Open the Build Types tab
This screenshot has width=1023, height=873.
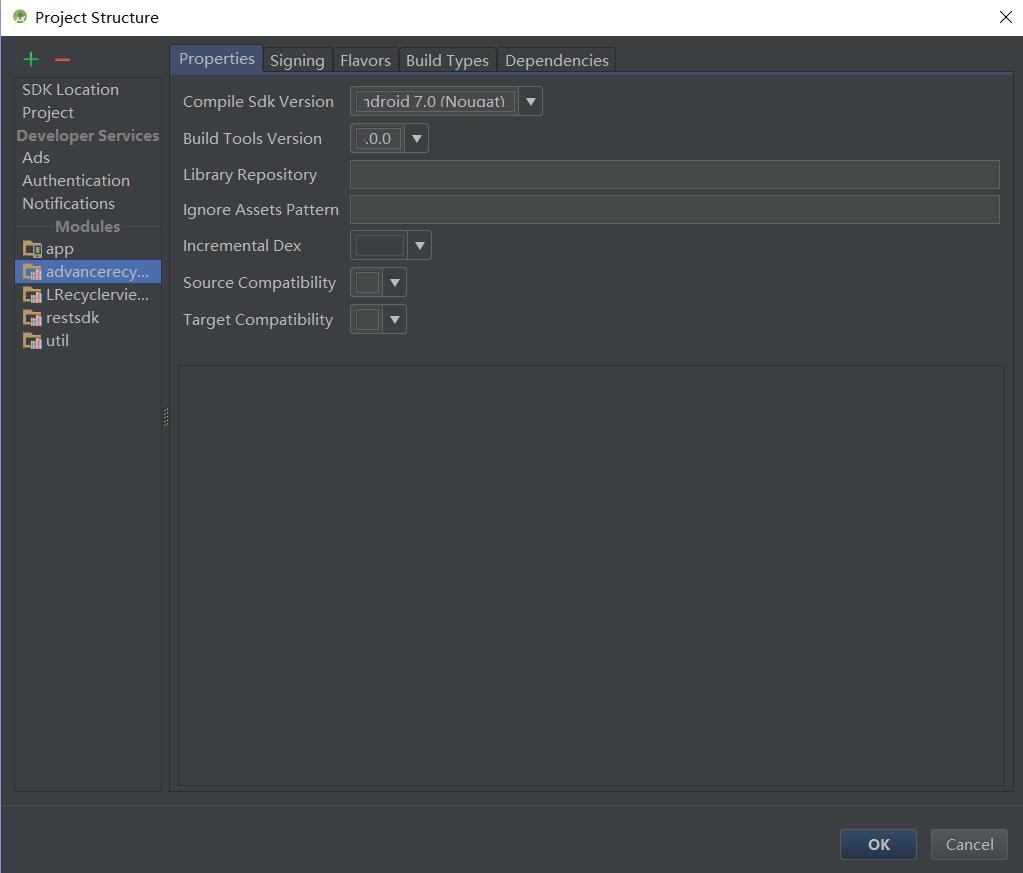click(x=447, y=60)
